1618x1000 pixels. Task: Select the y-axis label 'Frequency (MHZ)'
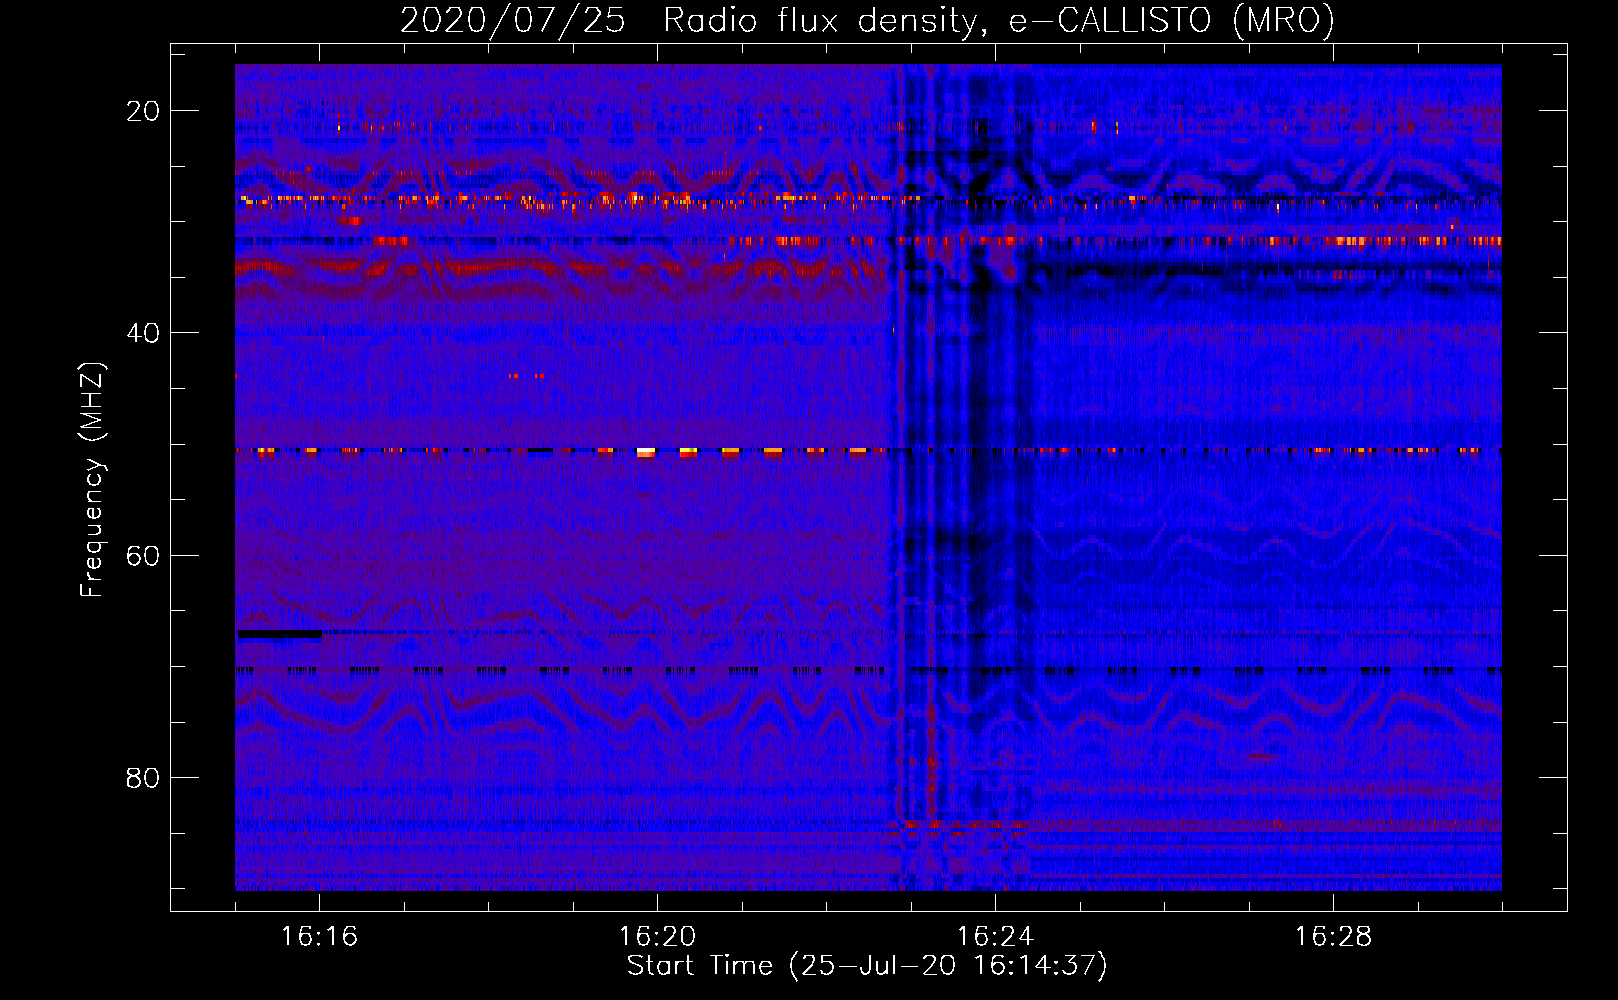[x=92, y=480]
